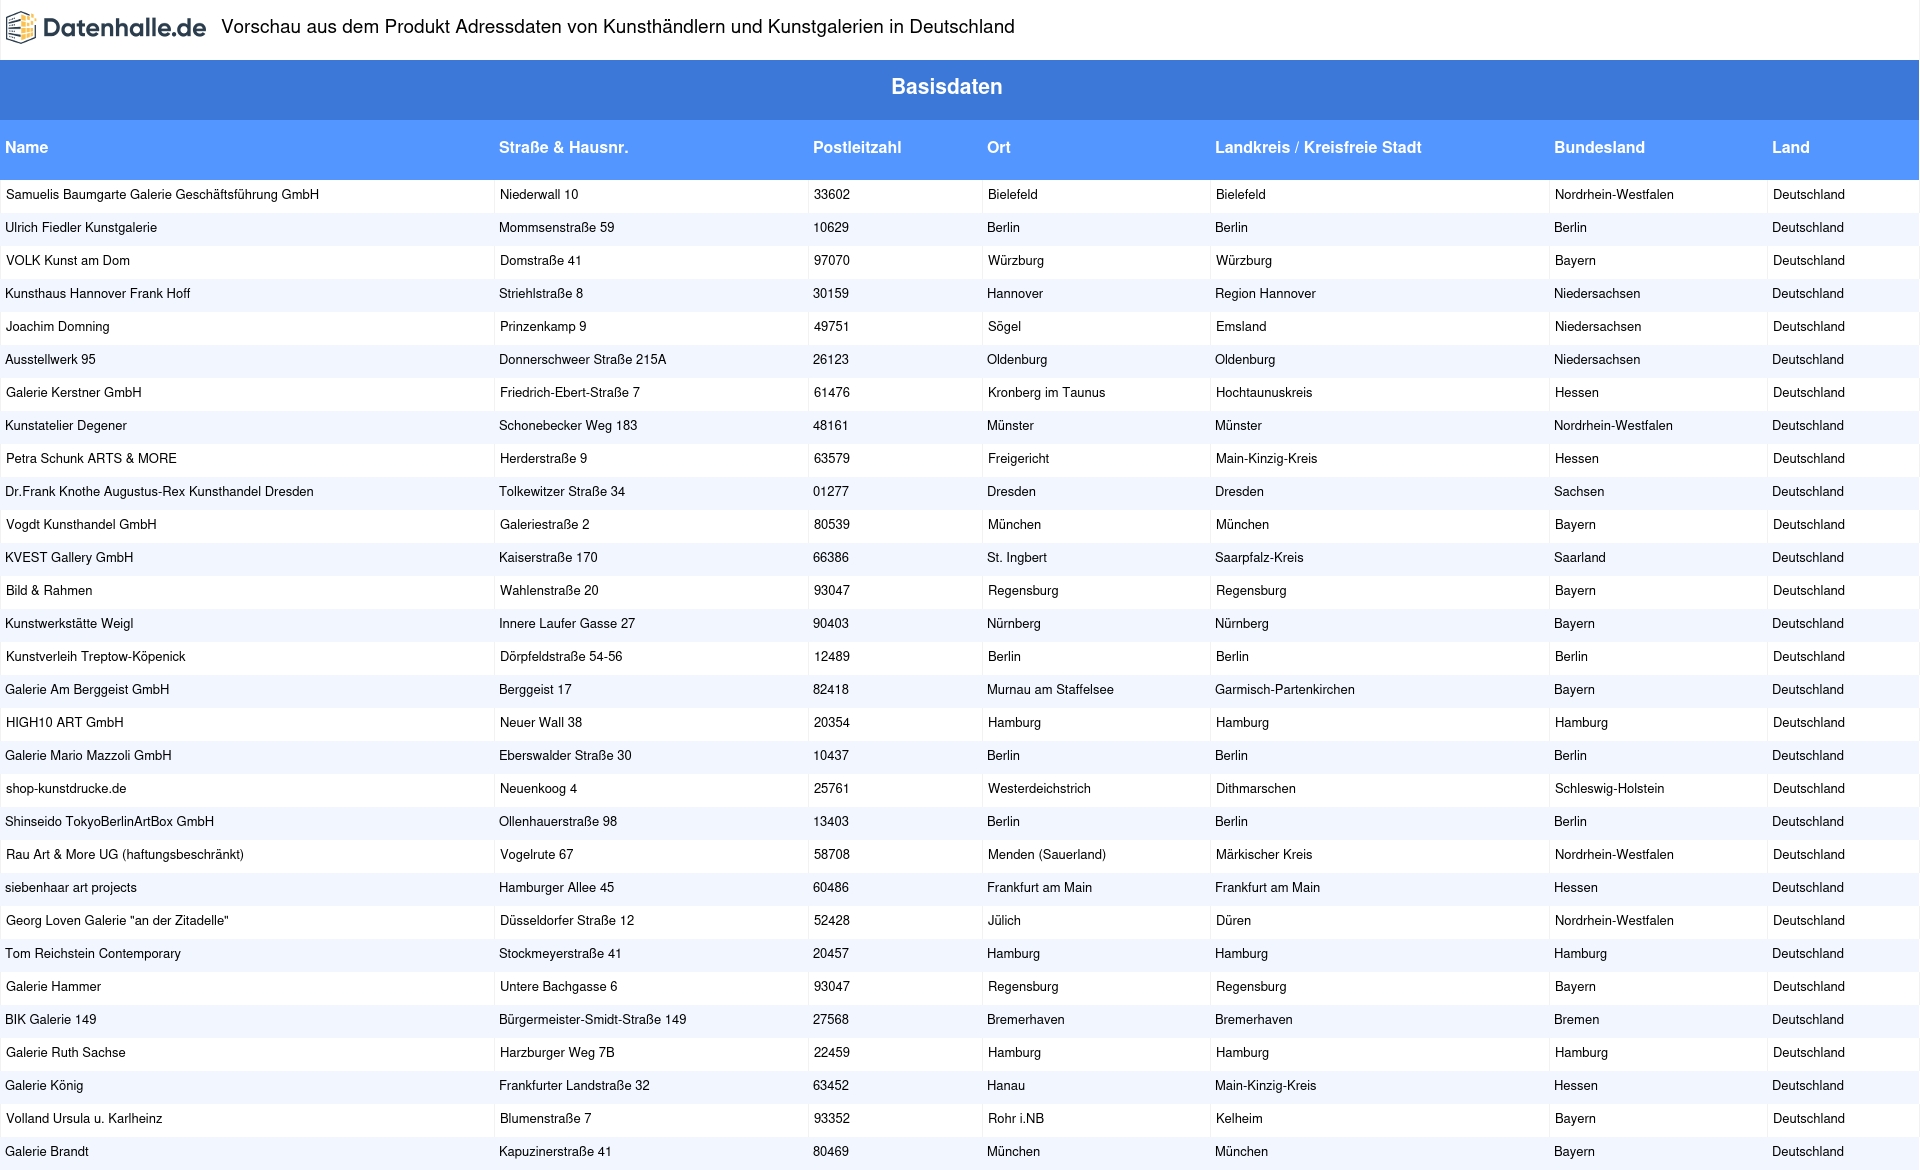The height and width of the screenshot is (1170, 1920).
Task: Click the BIK Galerie 149 name cell
Action: [51, 1020]
